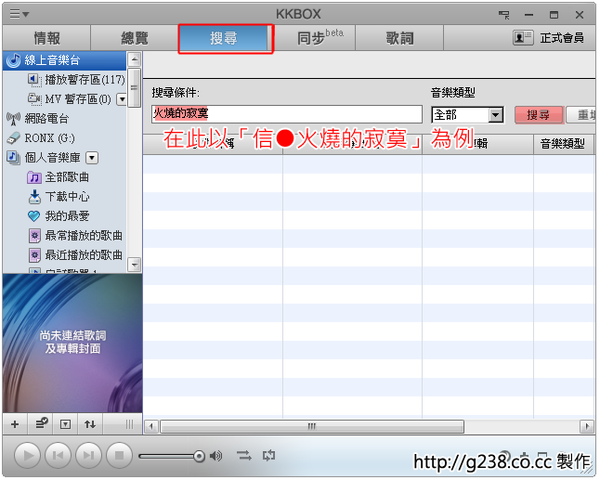Sort by the 音樂類型 column header
The height and width of the screenshot is (480, 600).
[564, 144]
